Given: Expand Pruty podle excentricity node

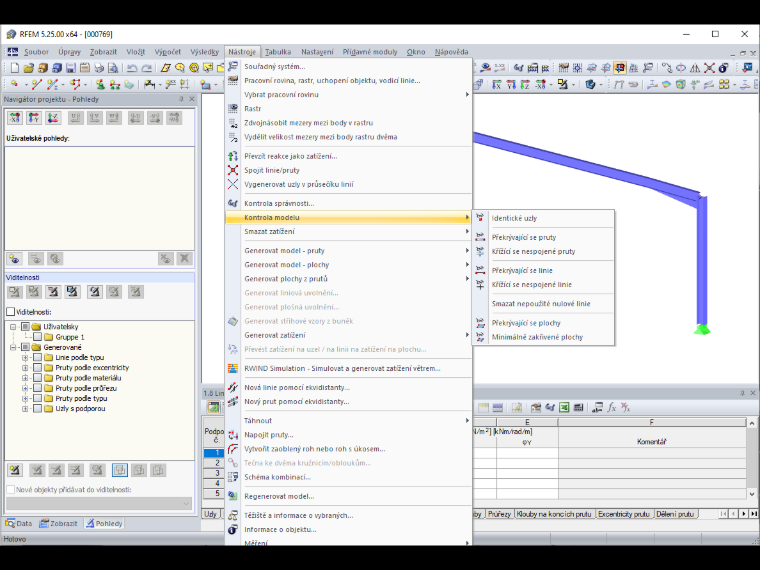Looking at the screenshot, I should (x=25, y=367).
